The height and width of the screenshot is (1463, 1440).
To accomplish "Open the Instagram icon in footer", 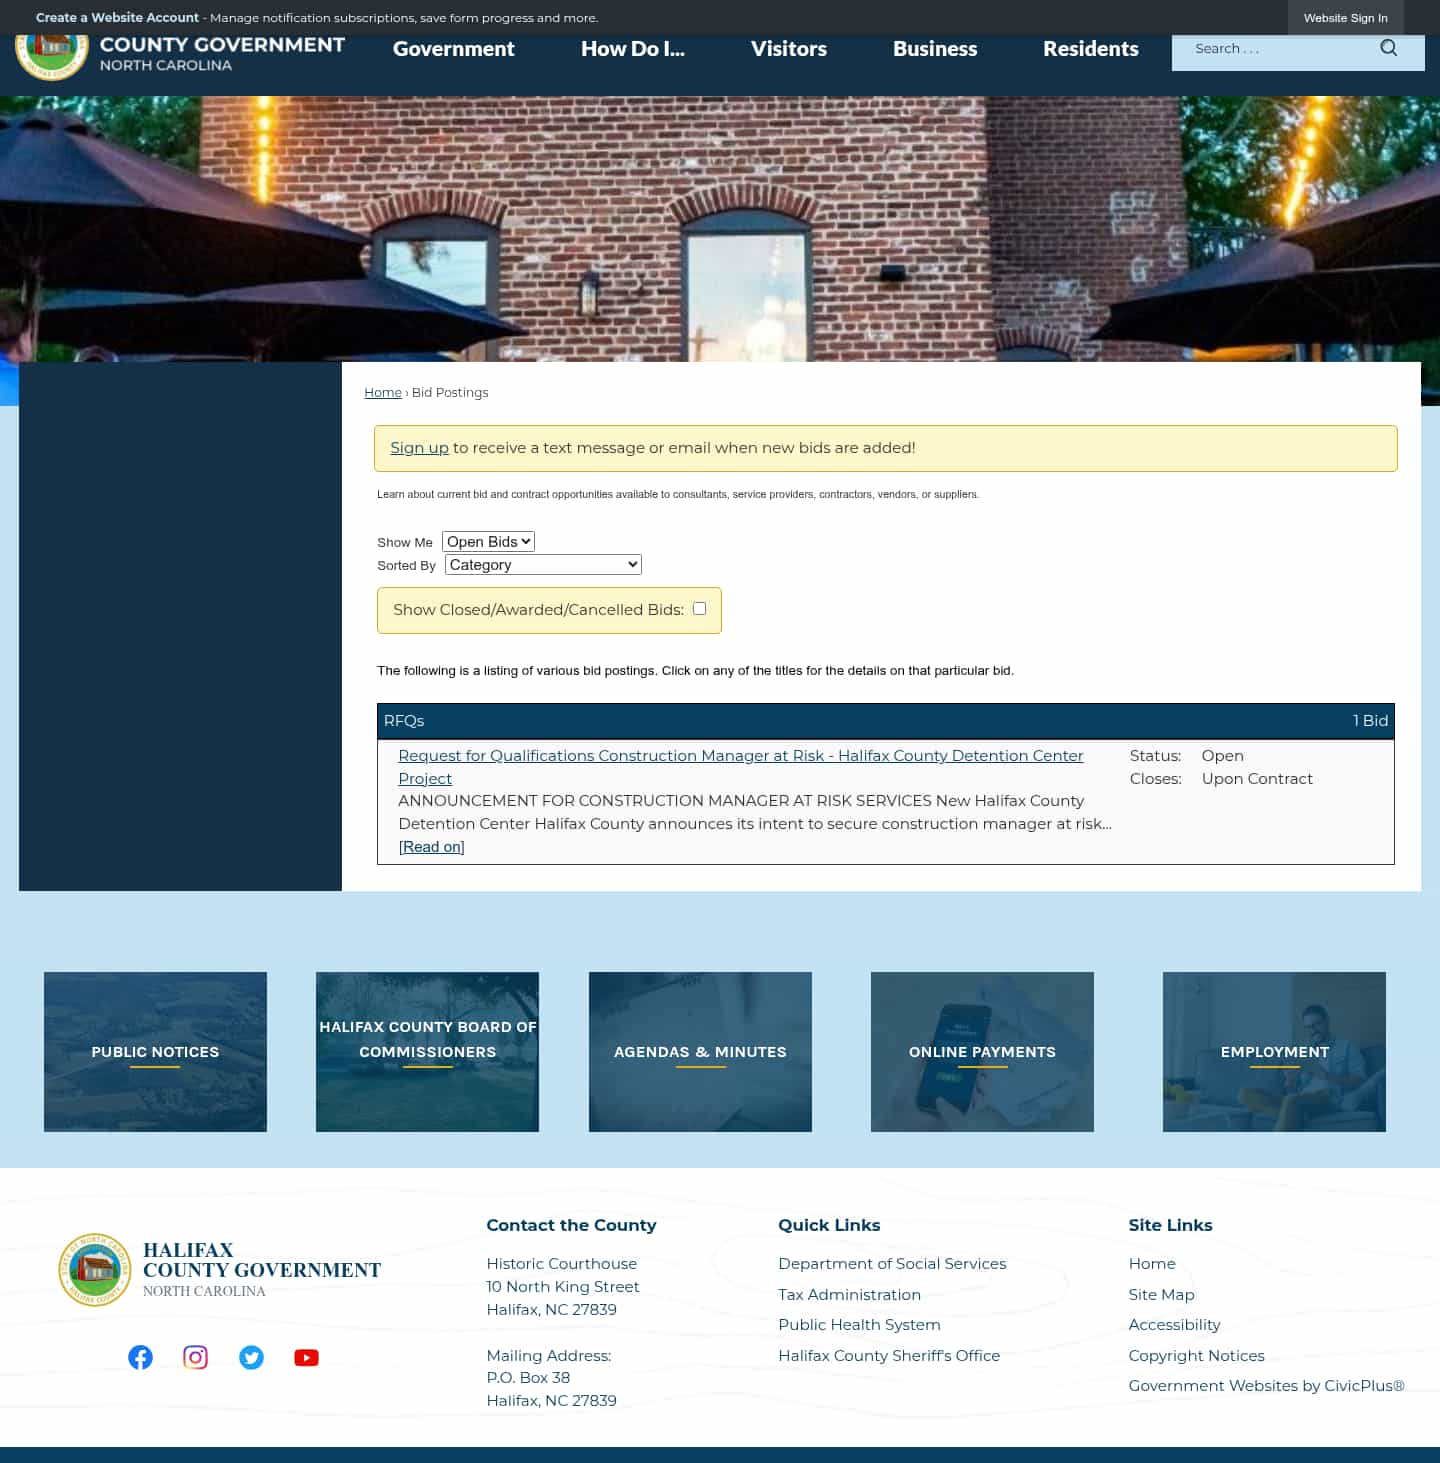I will 195,1357.
